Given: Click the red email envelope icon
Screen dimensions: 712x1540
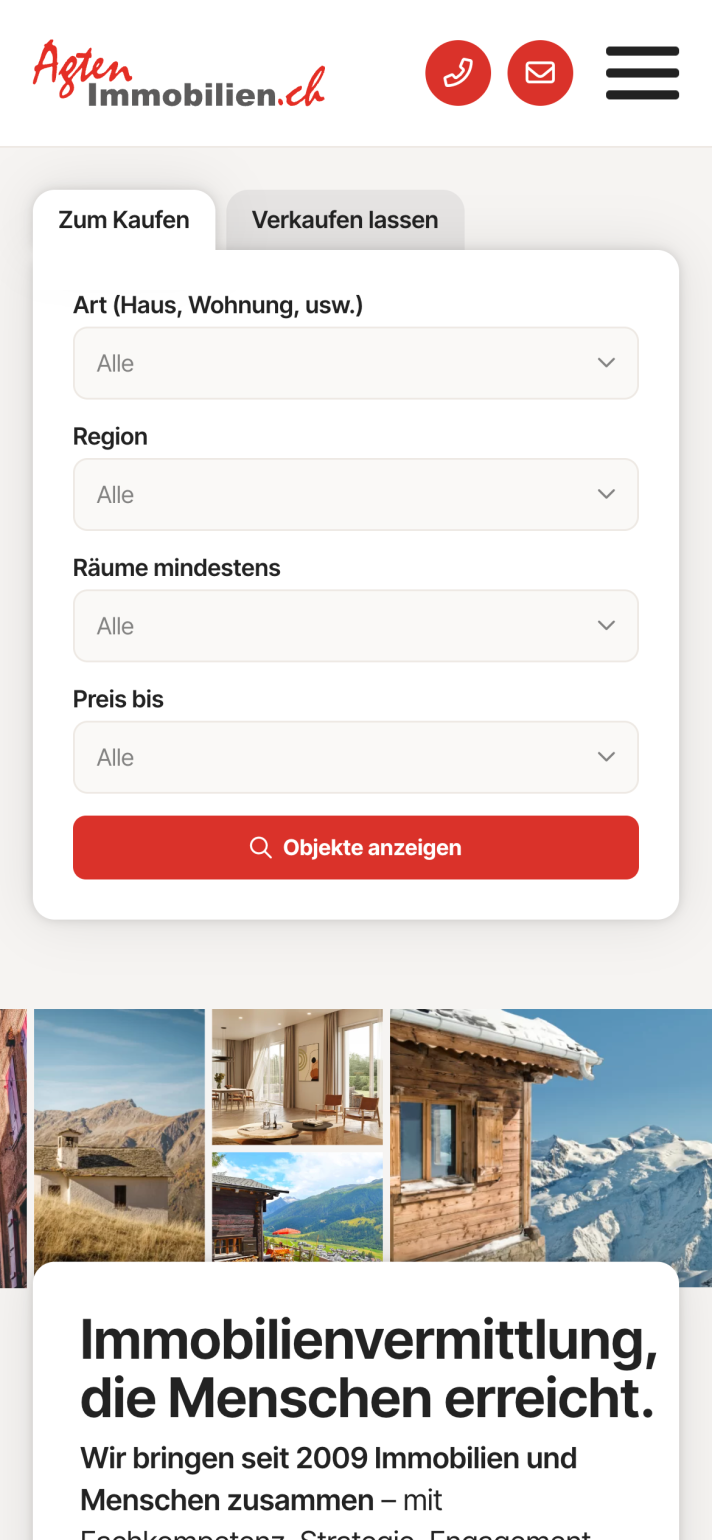Looking at the screenshot, I should click(540, 73).
